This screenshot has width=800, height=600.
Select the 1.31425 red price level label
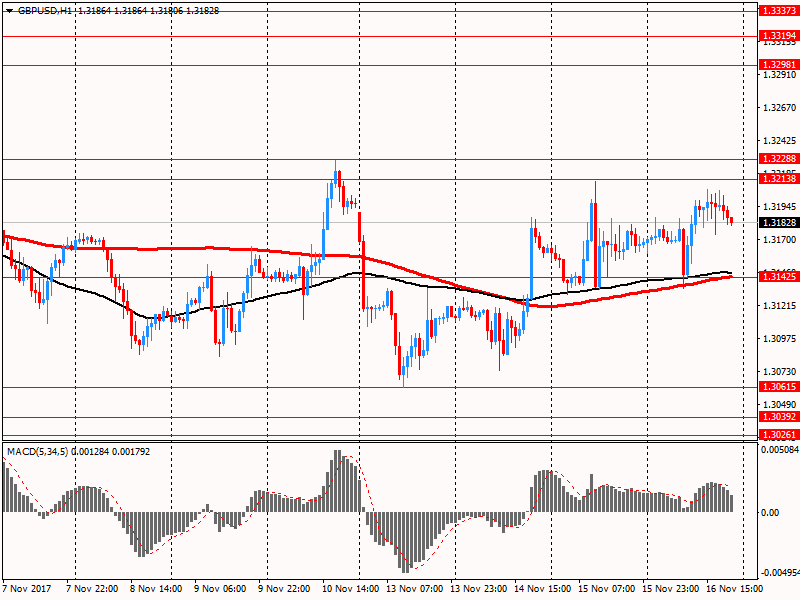(779, 277)
